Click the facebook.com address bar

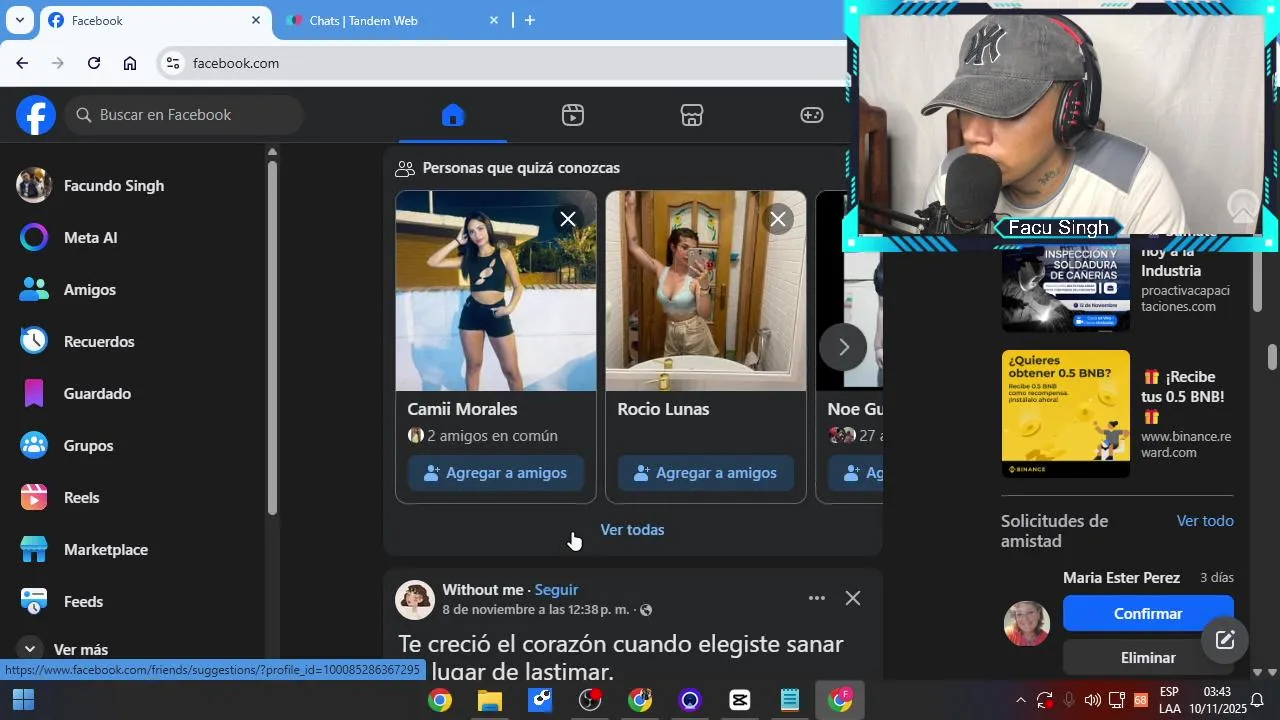coord(502,63)
